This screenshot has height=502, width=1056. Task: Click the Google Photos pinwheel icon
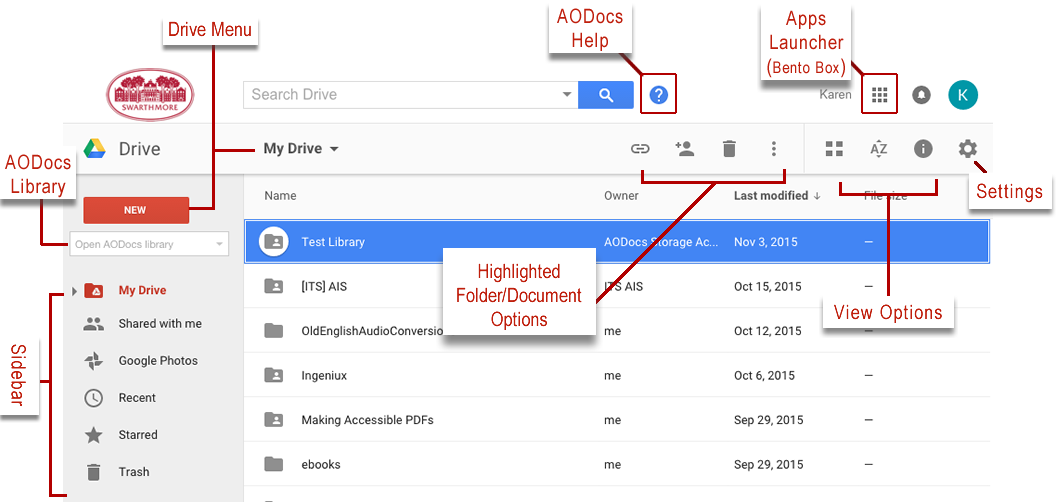click(x=94, y=361)
